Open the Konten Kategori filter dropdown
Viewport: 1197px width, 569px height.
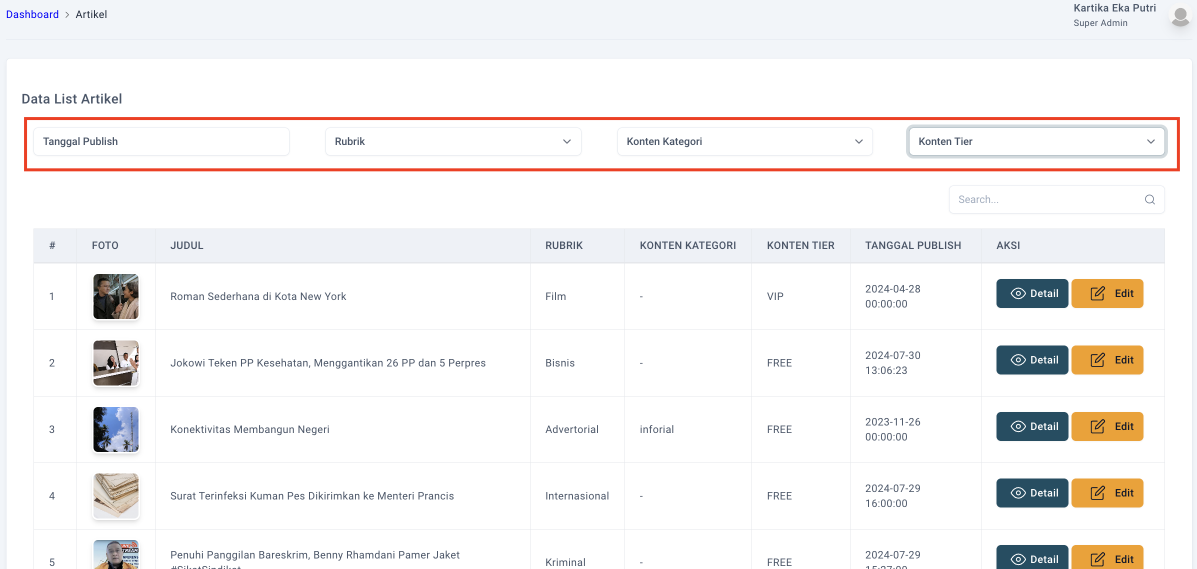coord(745,141)
